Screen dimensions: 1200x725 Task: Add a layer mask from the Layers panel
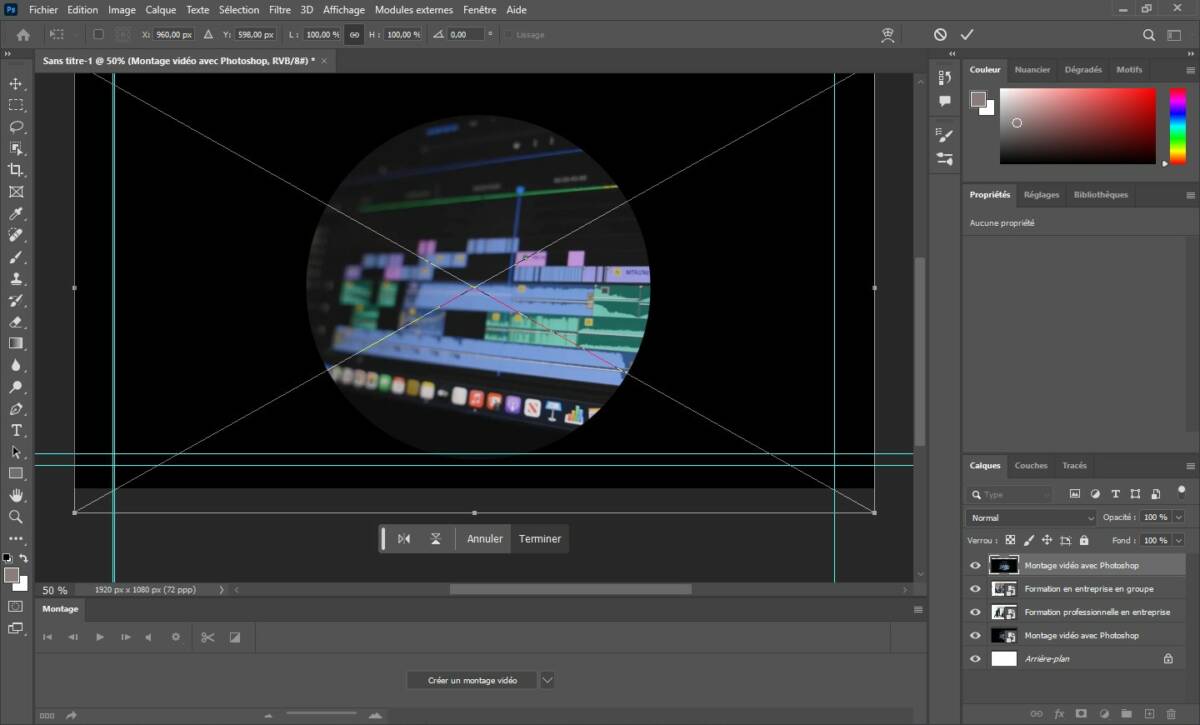click(1083, 713)
